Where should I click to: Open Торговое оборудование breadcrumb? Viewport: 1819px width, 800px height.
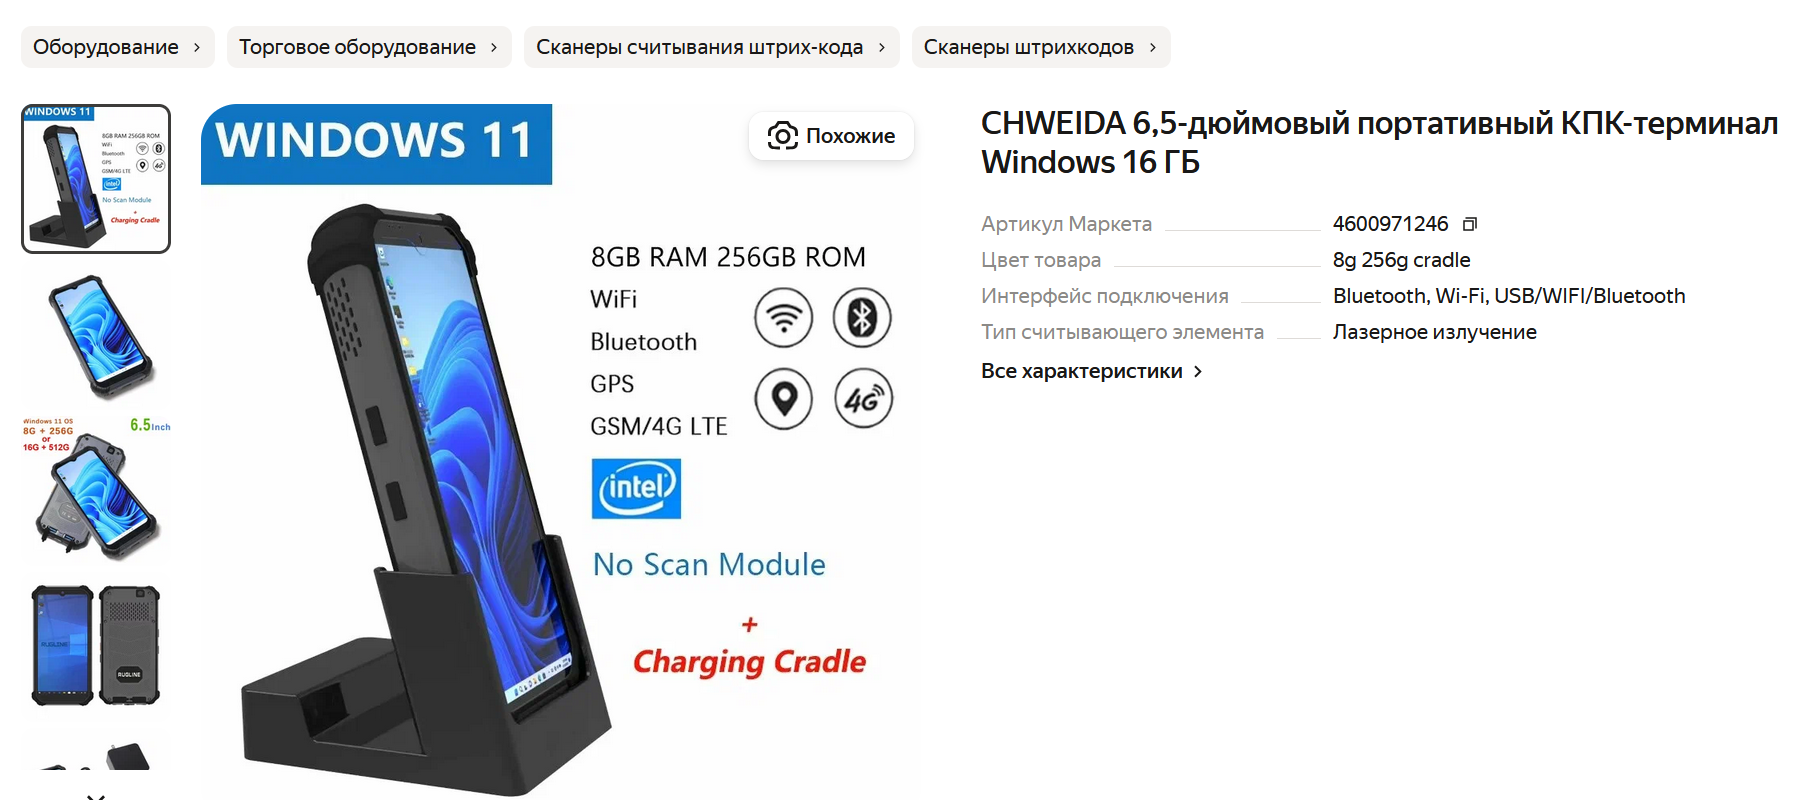point(369,47)
